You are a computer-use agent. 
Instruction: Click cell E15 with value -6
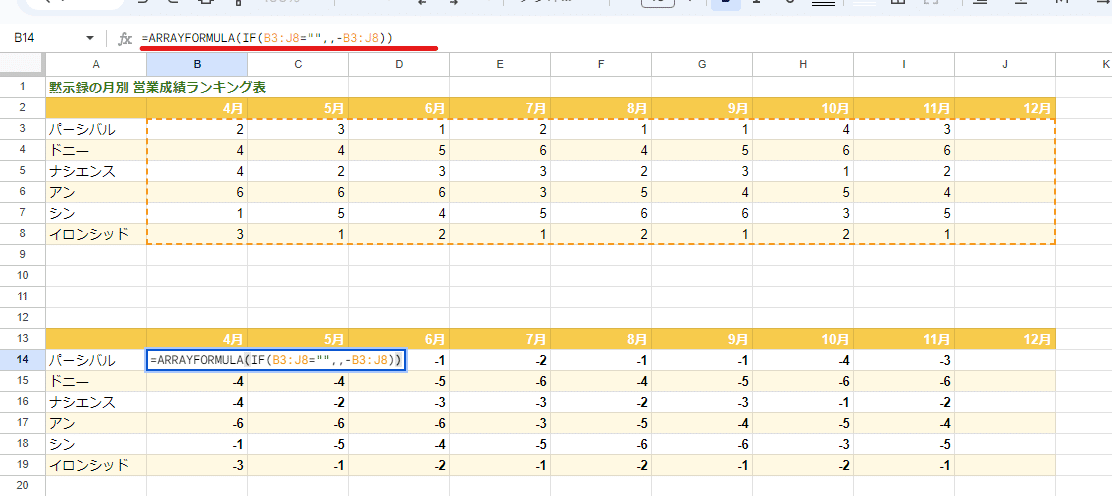(500, 381)
